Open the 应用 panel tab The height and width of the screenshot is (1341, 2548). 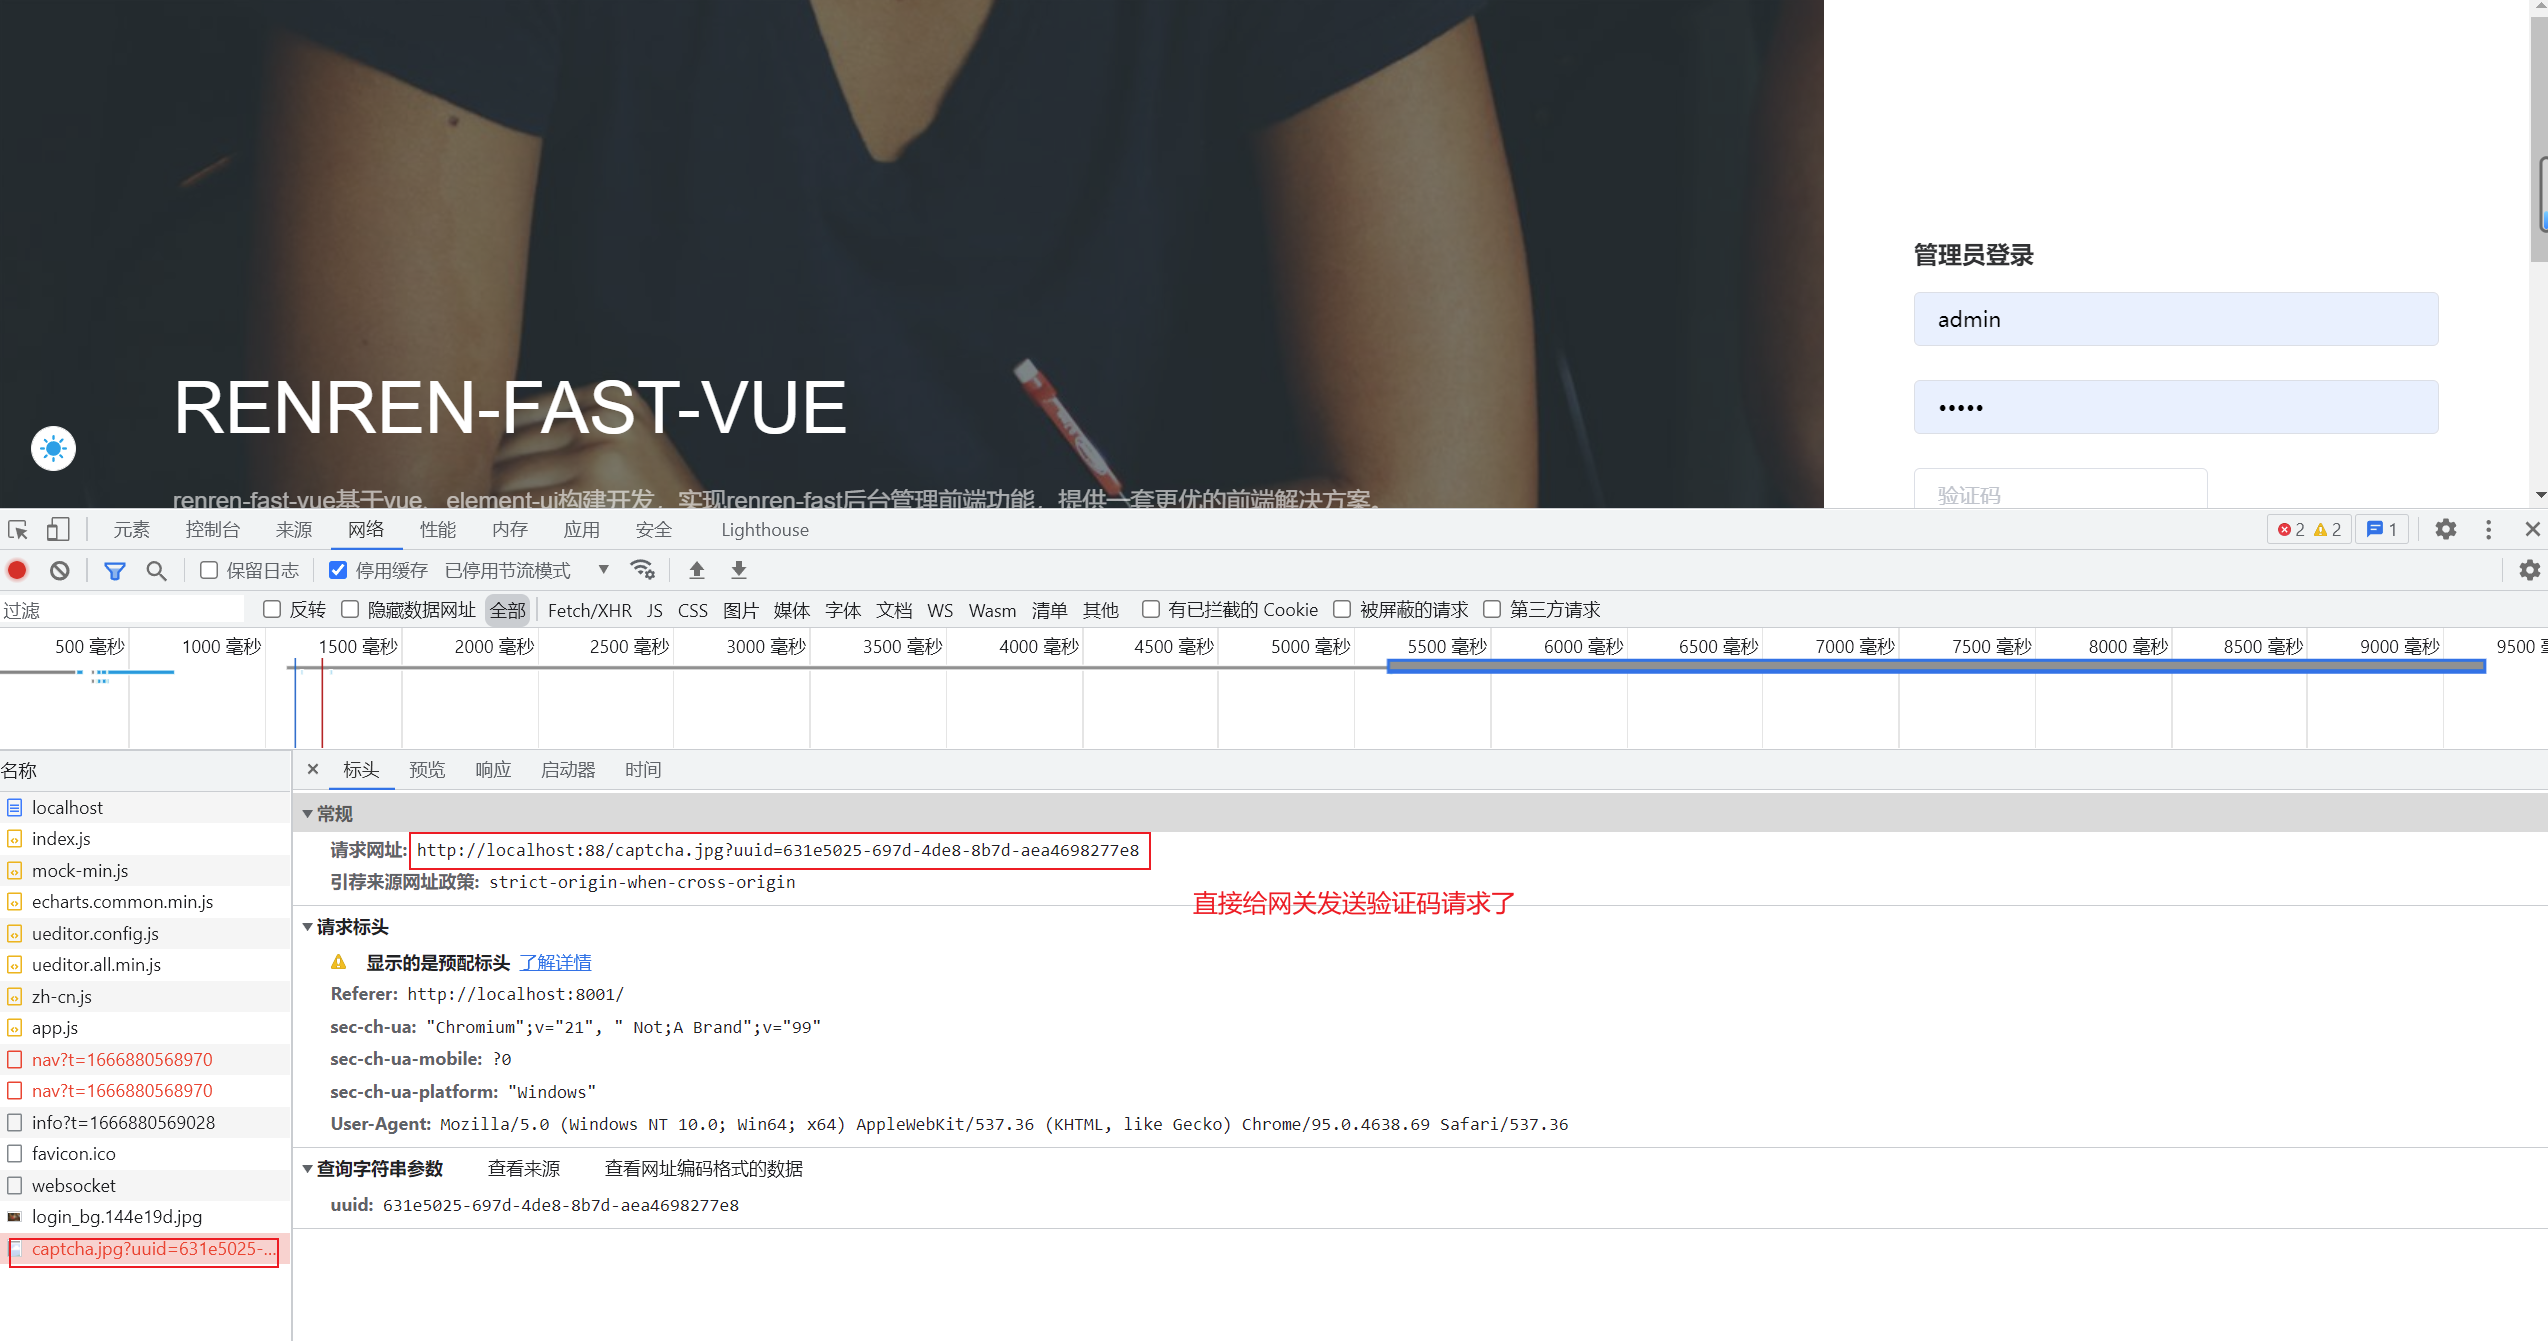pos(582,529)
